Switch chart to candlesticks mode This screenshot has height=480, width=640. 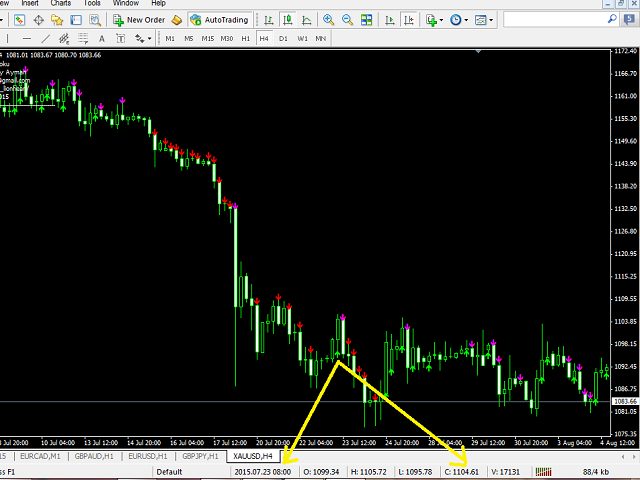287,20
